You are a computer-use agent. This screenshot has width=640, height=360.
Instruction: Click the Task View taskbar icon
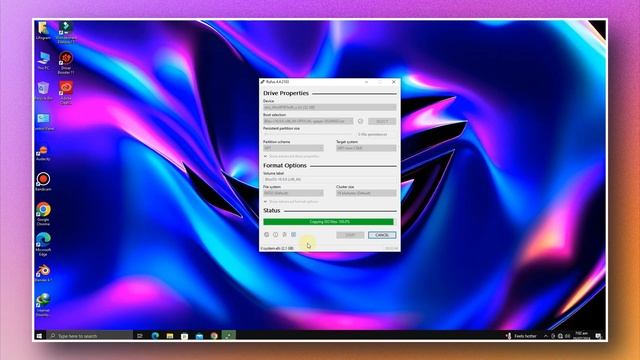(140, 336)
